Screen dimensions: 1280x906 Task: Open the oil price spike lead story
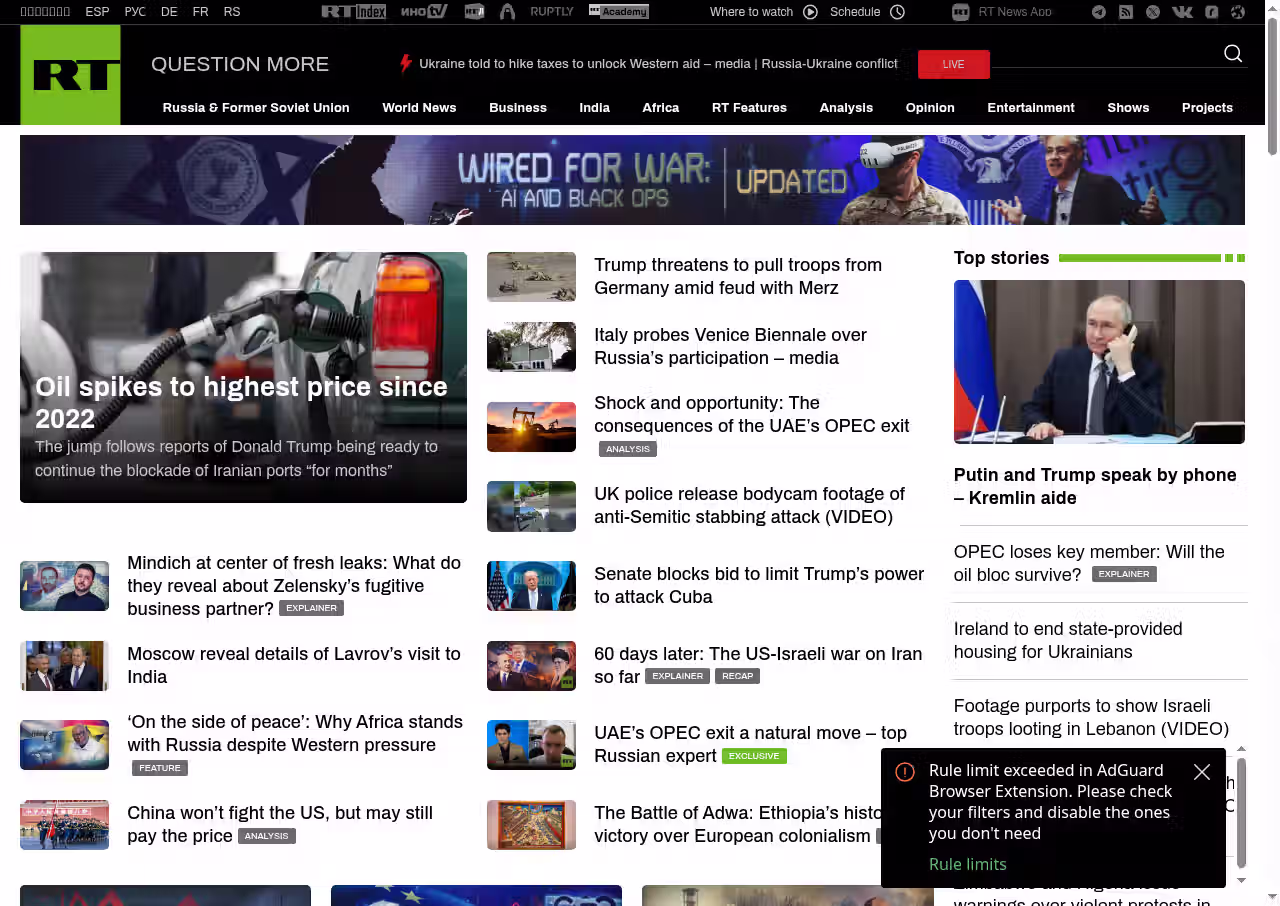pos(243,400)
